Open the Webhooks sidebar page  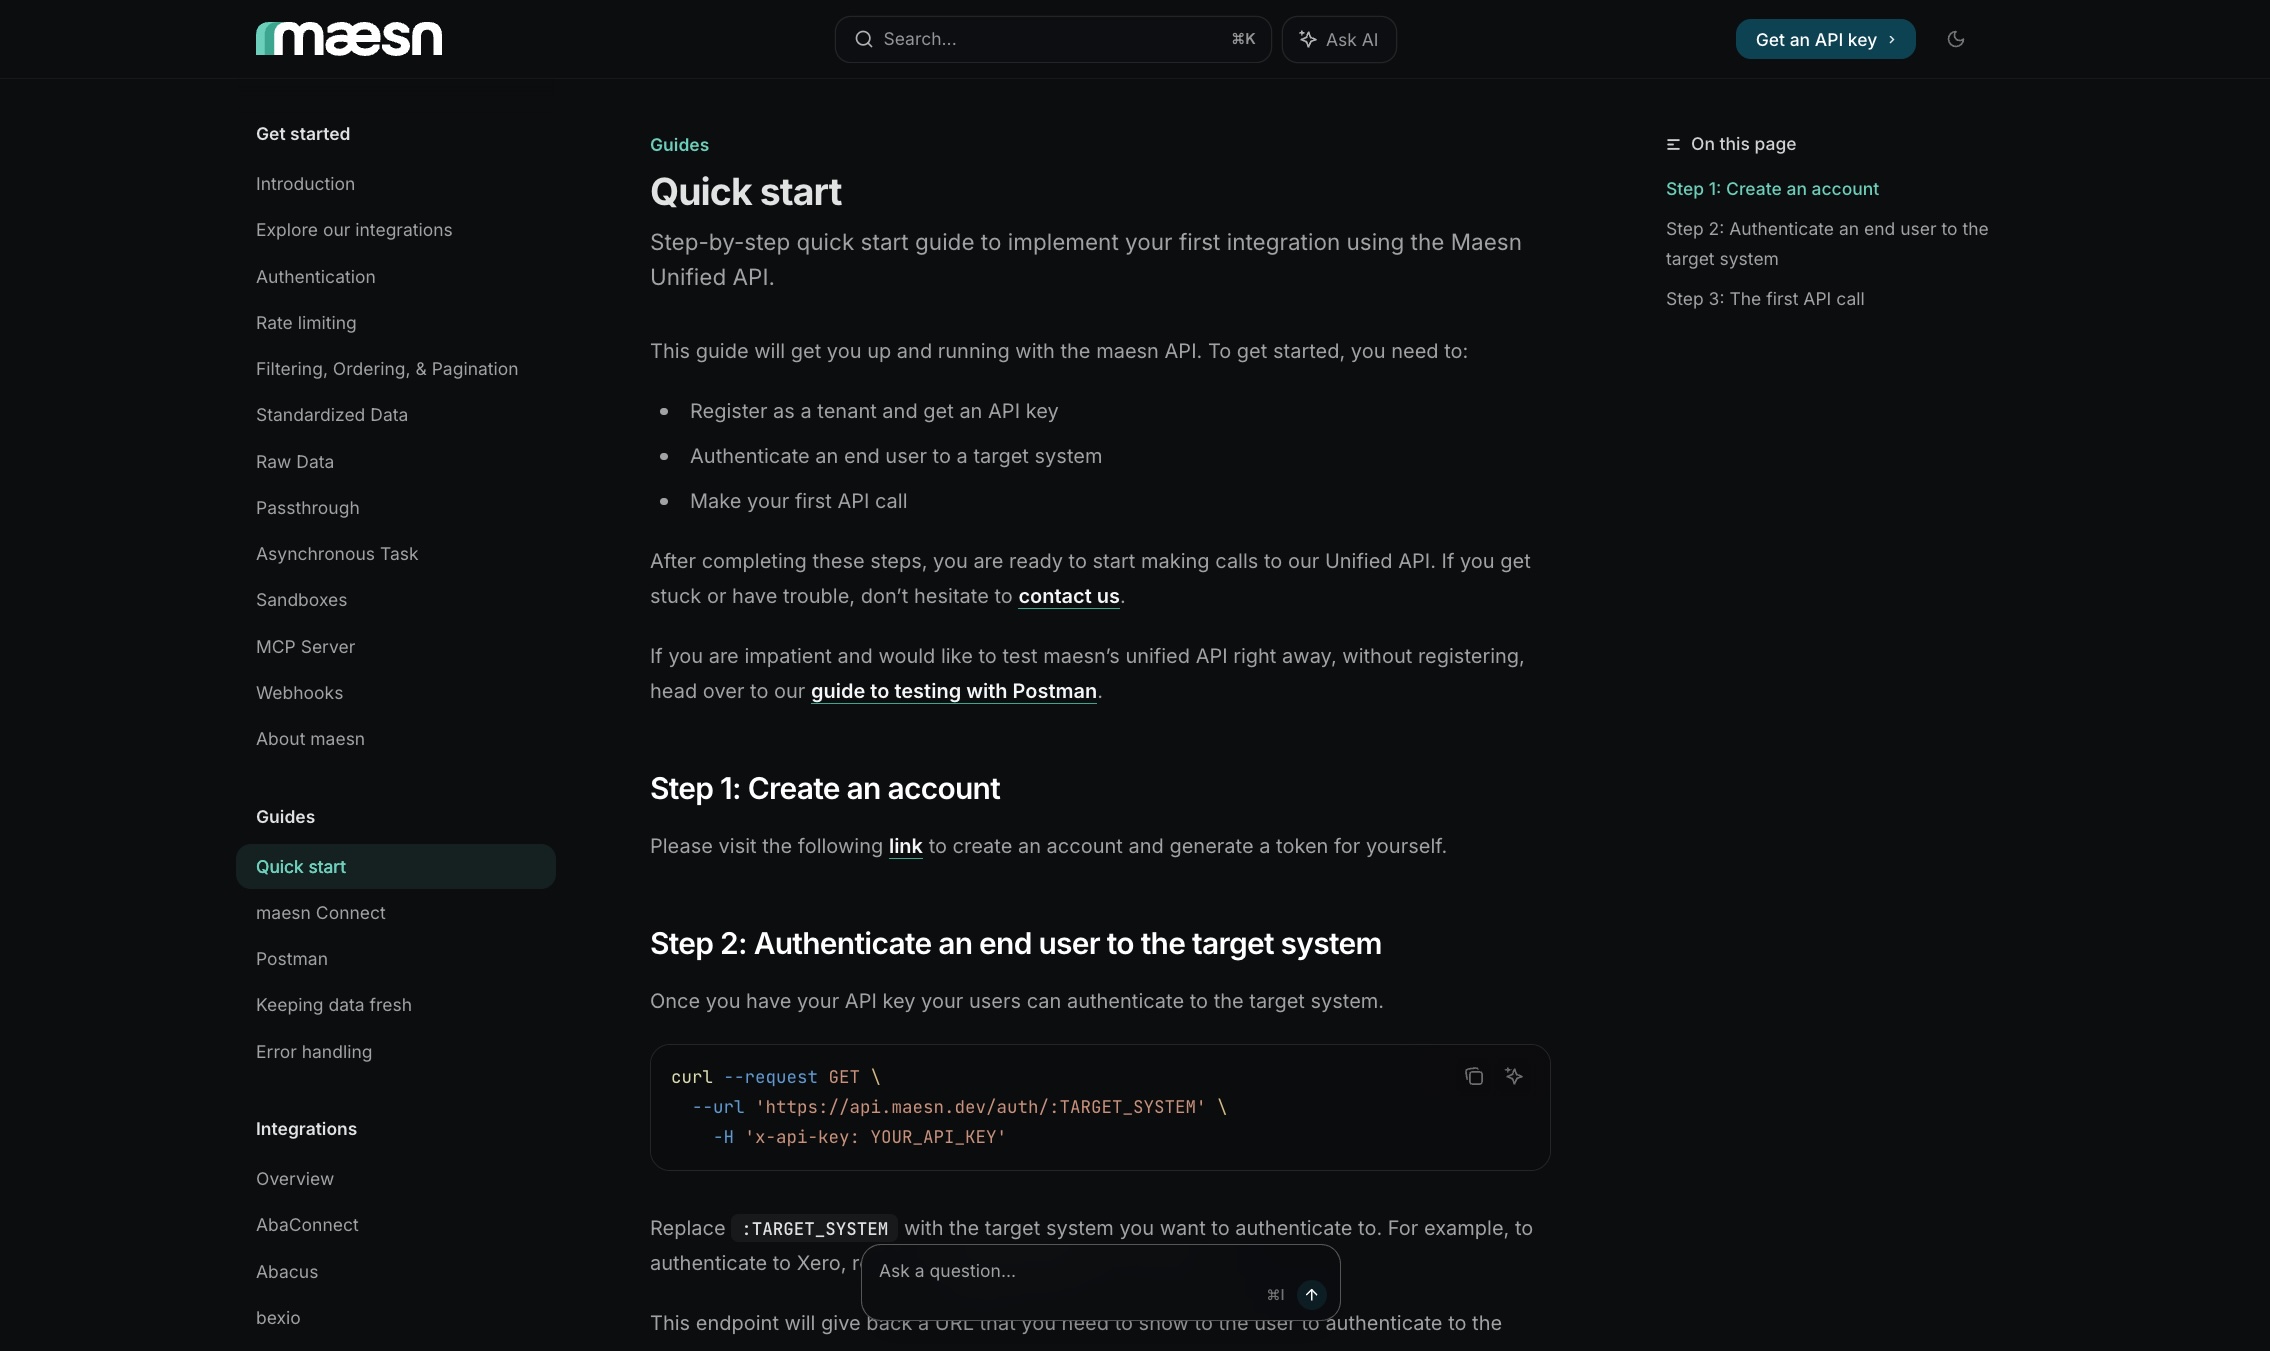299,693
